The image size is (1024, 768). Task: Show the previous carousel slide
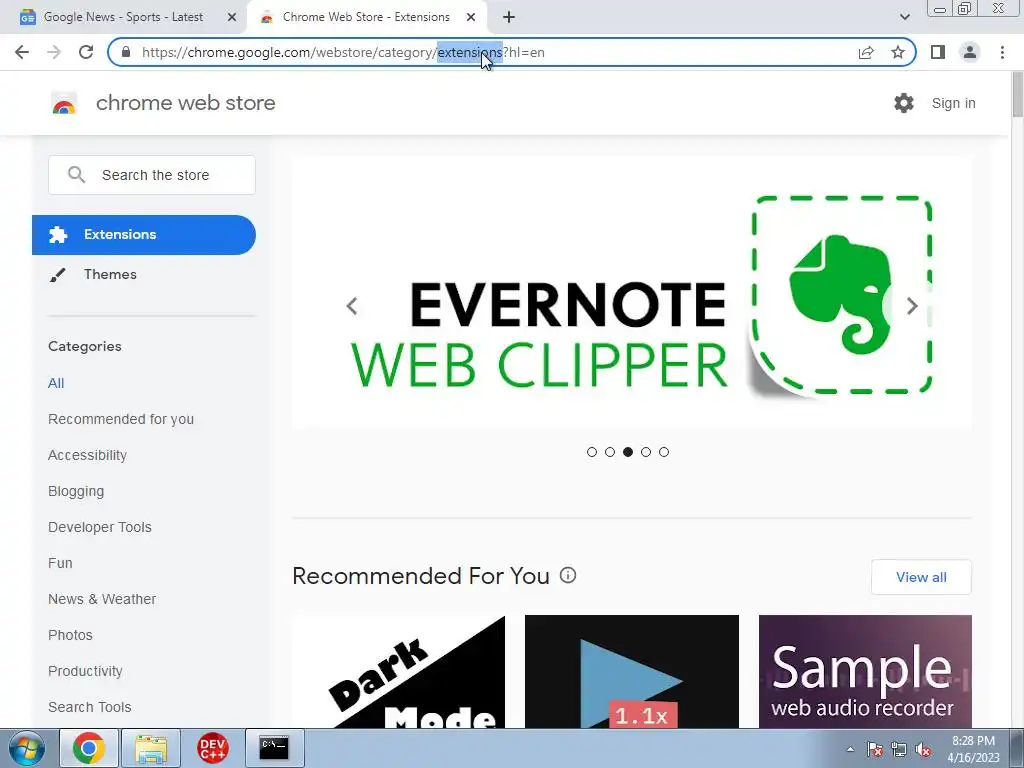tap(352, 306)
